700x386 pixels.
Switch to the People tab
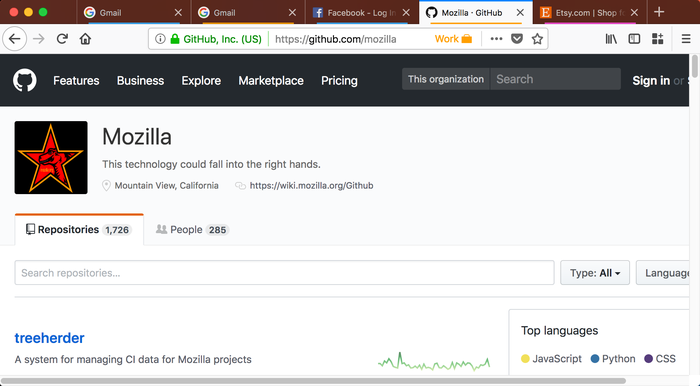click(x=192, y=230)
